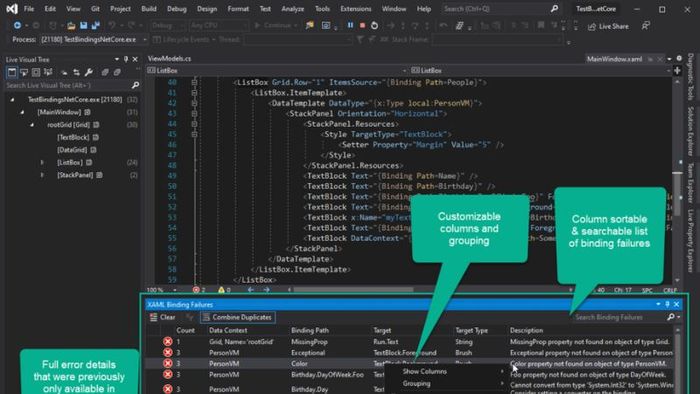
Task: Click the Save icon in the toolbar
Action: [83, 25]
